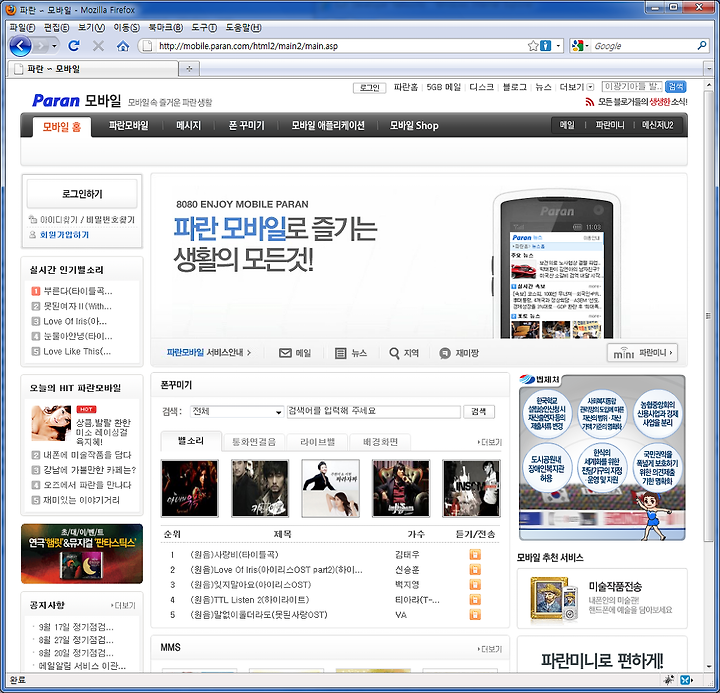Click the orange listen icon for Love Of Iris
Screen dimensions: 720x693
pyautogui.click(x=475, y=569)
